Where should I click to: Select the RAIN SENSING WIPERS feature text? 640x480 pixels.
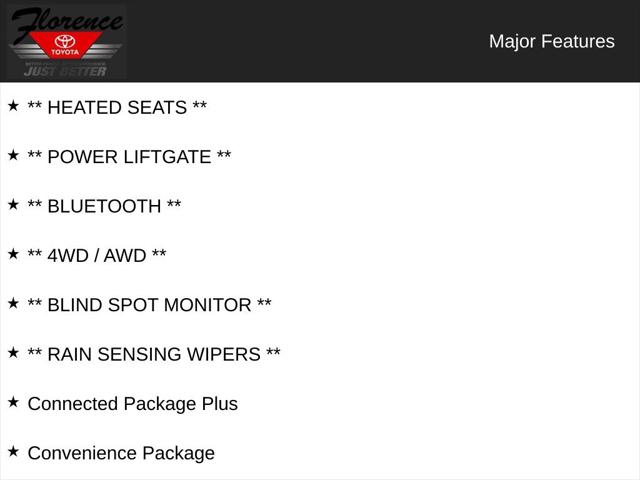click(154, 355)
